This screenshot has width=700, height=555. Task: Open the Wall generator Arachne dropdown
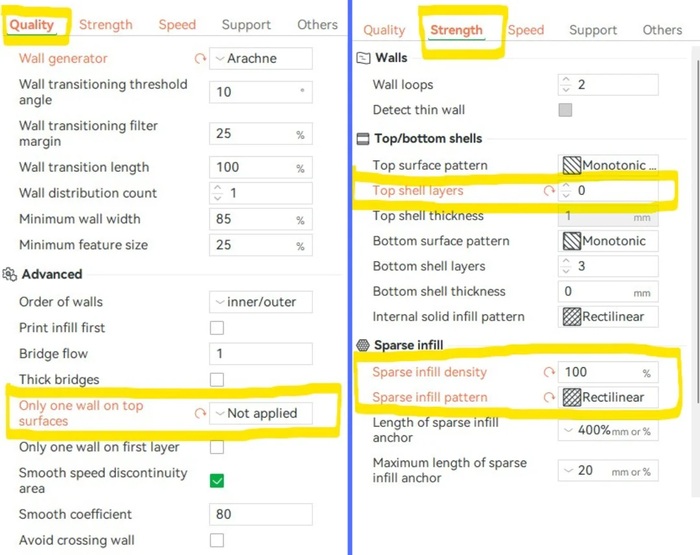tap(261, 59)
